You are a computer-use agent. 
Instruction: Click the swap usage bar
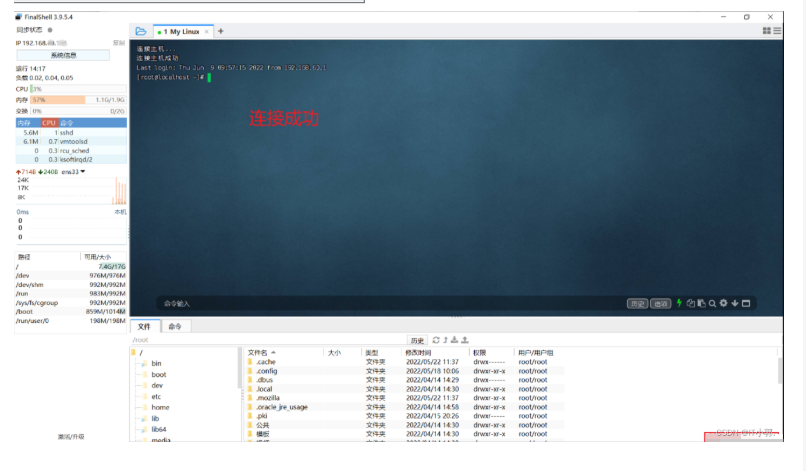click(78, 111)
